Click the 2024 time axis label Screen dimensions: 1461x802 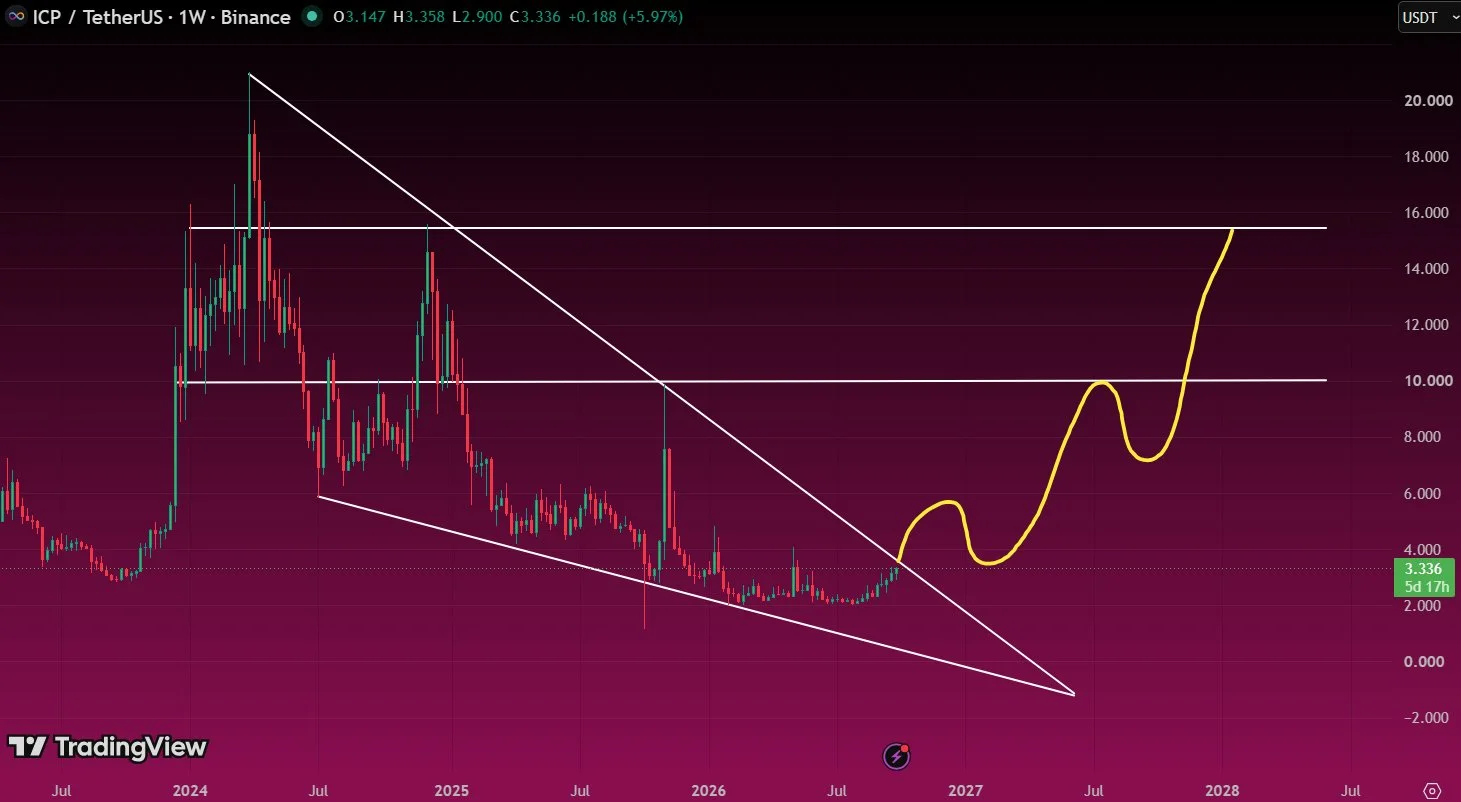(190, 791)
